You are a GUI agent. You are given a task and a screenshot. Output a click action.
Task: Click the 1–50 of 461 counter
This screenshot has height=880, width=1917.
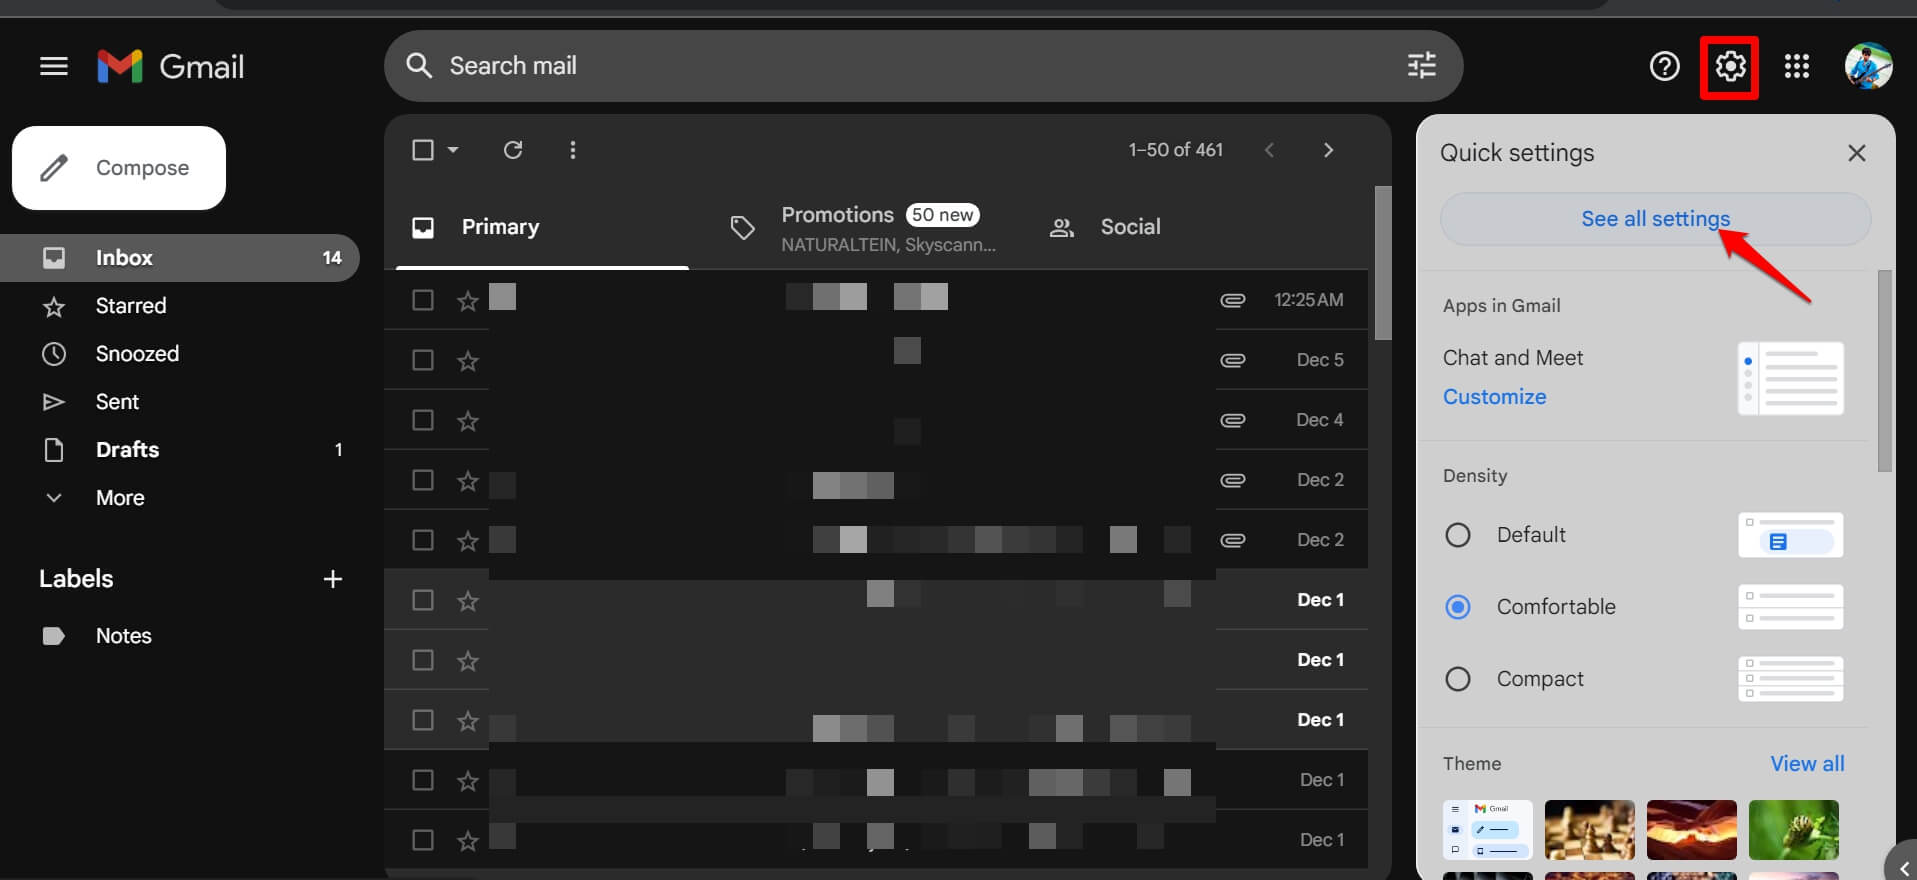(x=1175, y=150)
